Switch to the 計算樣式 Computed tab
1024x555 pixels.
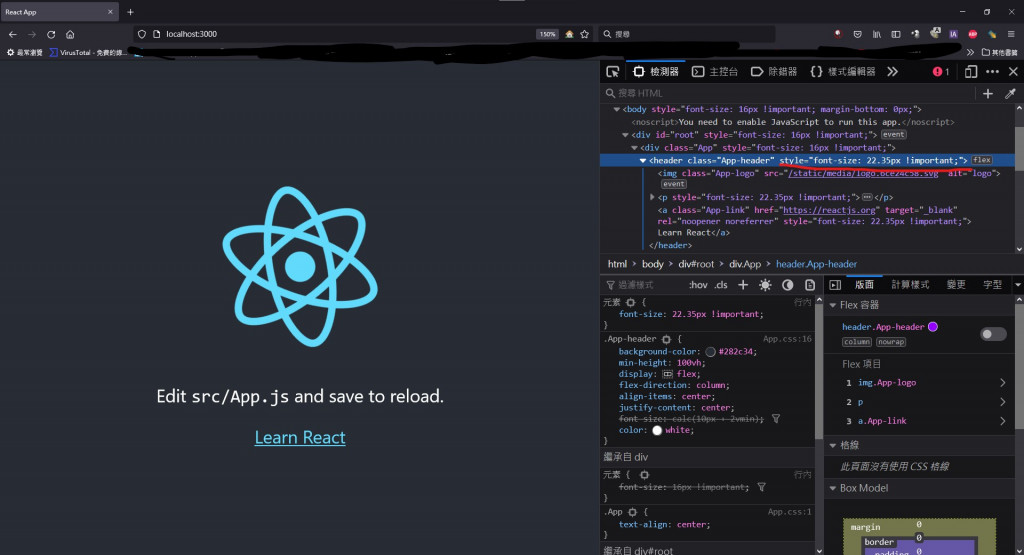(x=910, y=285)
